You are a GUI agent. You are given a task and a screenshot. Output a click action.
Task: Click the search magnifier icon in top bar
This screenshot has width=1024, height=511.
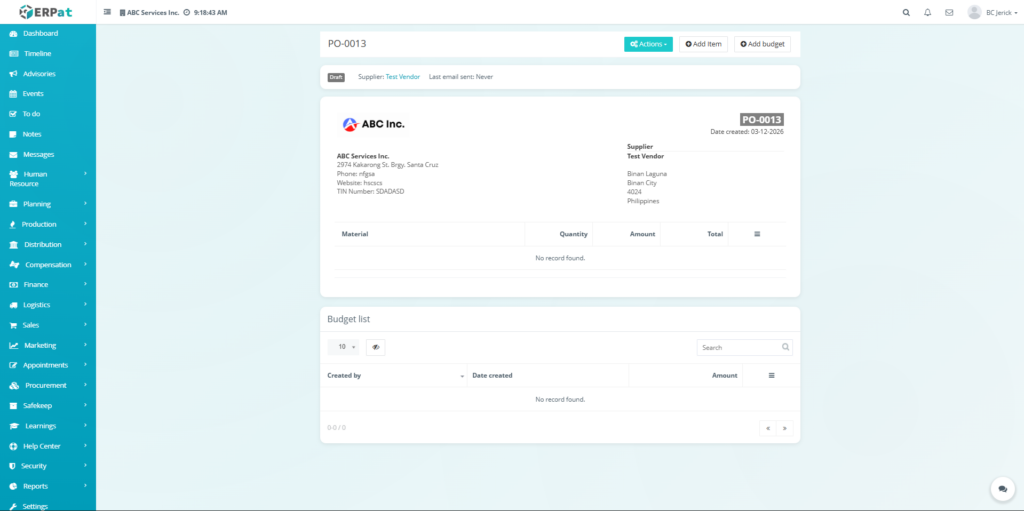pos(906,13)
